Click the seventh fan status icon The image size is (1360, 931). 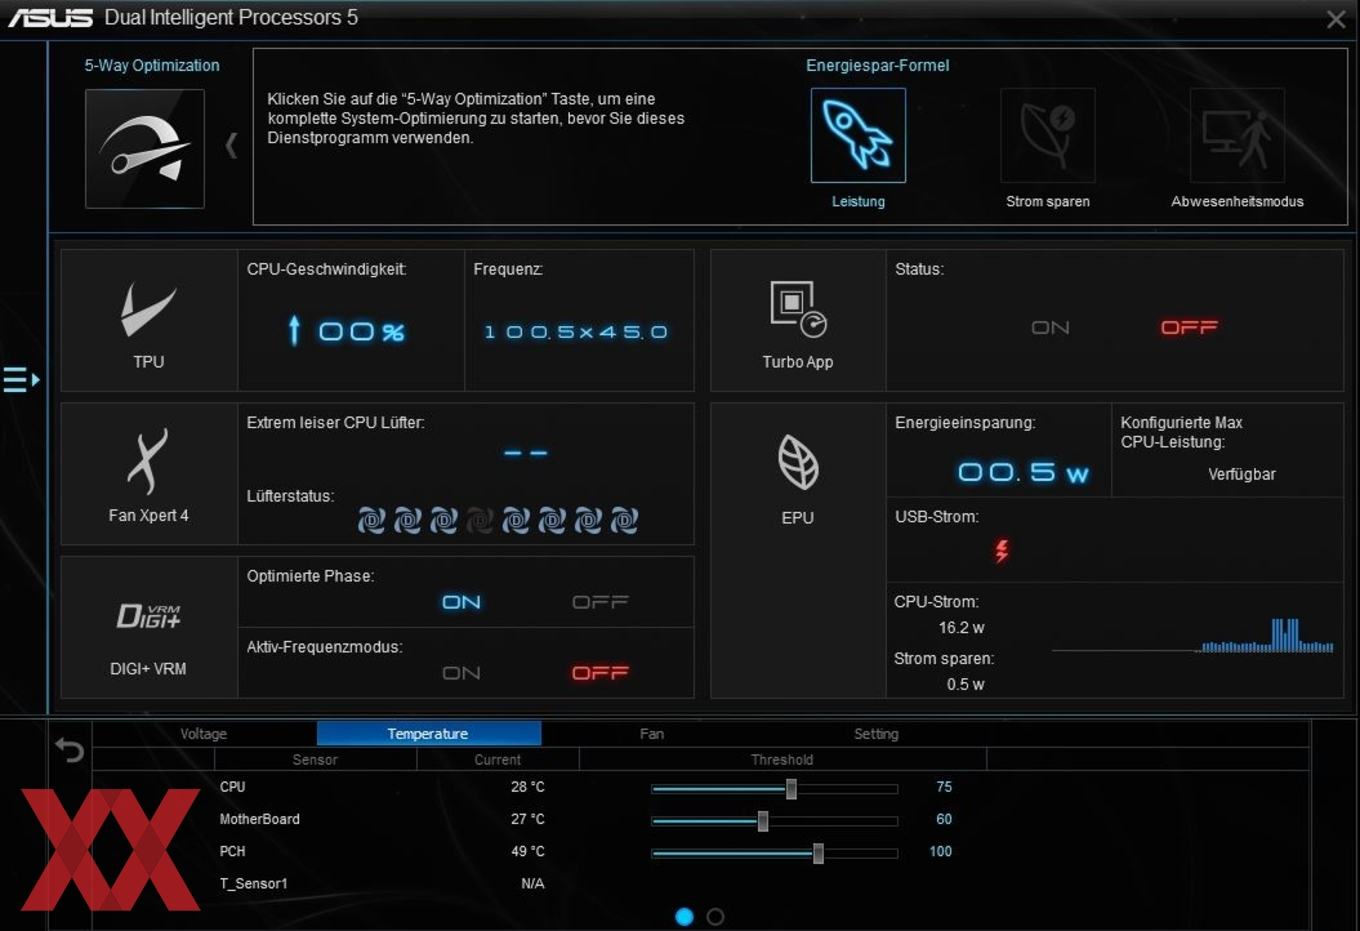[588, 520]
